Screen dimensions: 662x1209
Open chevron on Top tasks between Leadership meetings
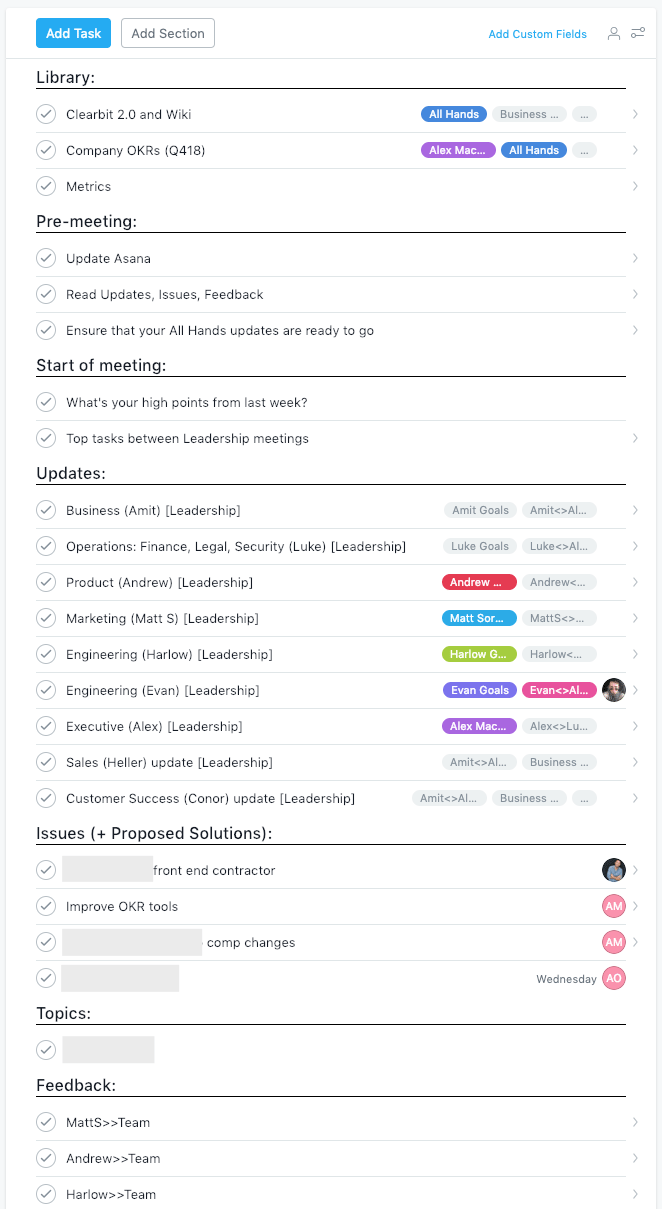tap(635, 438)
